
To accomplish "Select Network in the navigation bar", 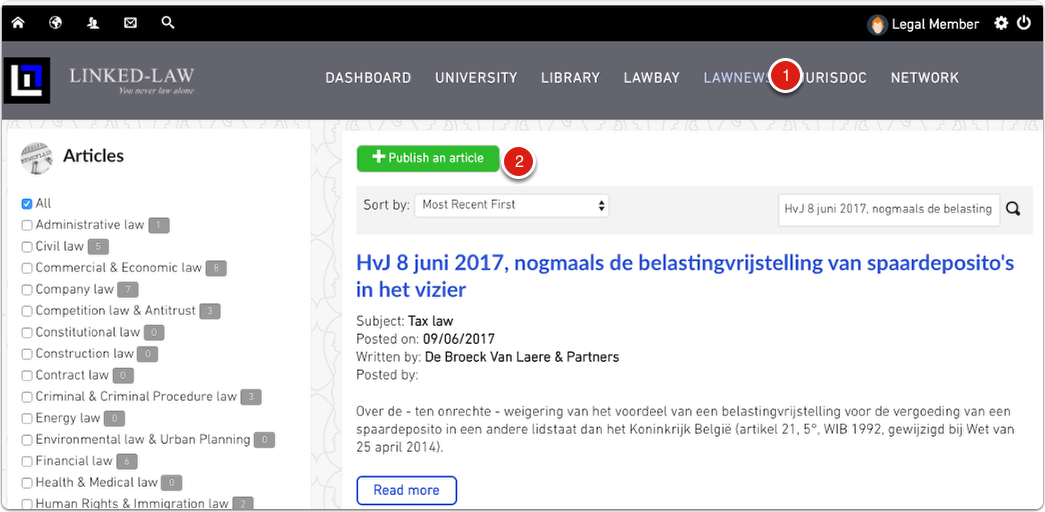I will [924, 78].
